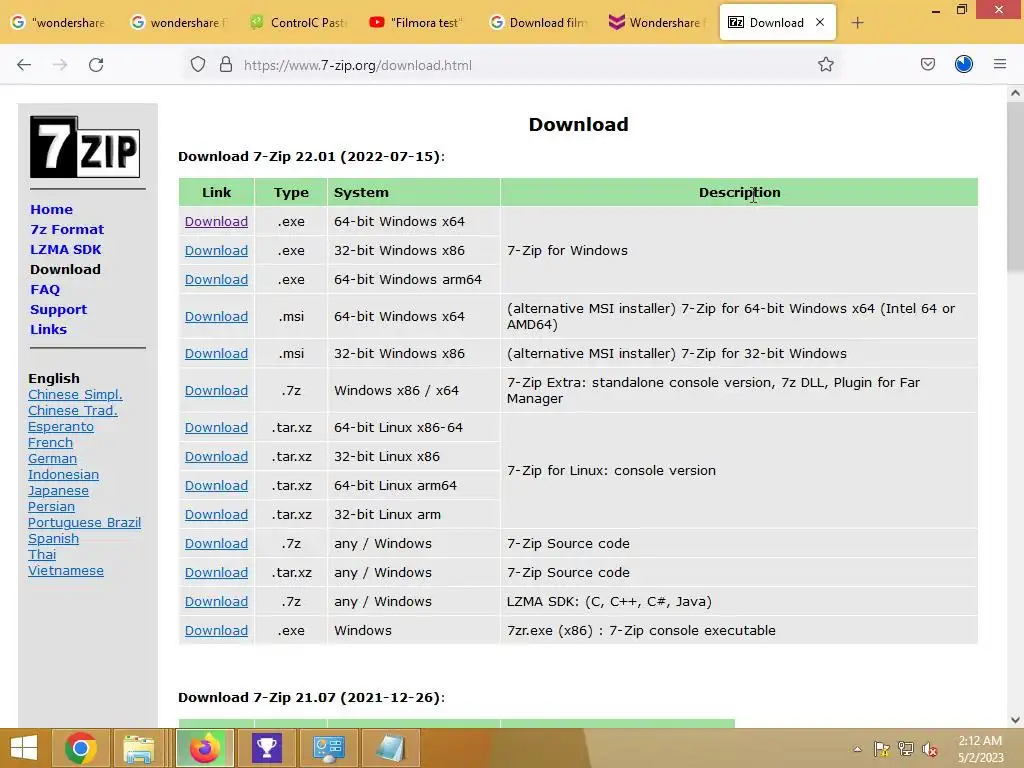
Task: Download the 64-bit Linux x86-64 tar.xz
Action: [x=216, y=428]
